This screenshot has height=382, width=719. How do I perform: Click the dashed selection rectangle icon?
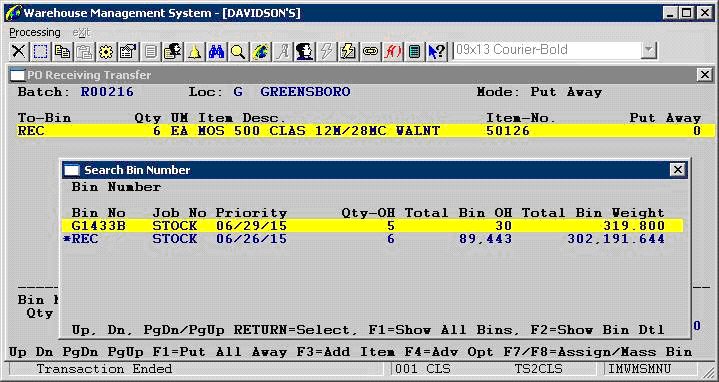coord(41,51)
